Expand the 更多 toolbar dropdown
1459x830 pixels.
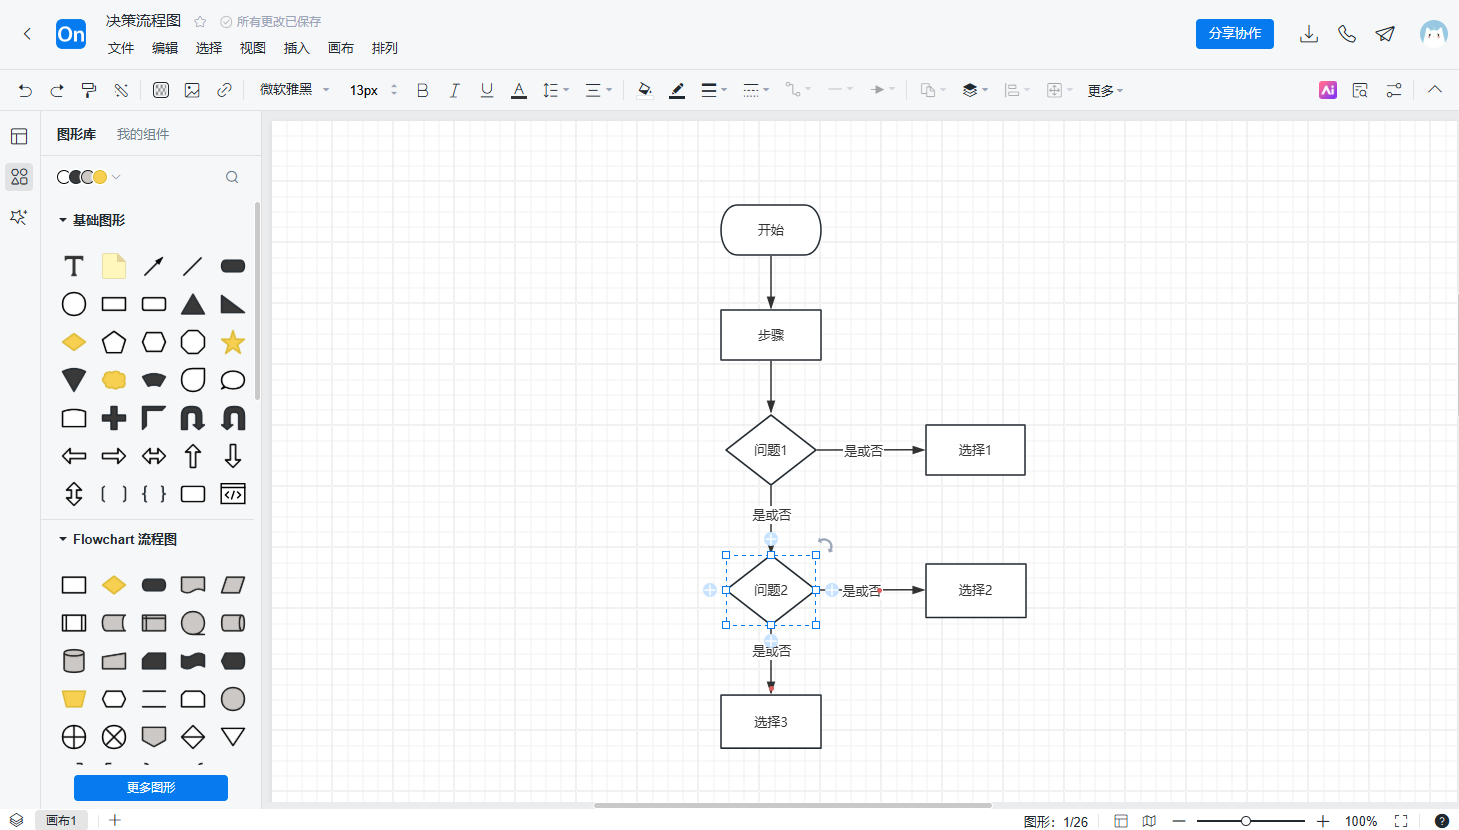point(1105,91)
